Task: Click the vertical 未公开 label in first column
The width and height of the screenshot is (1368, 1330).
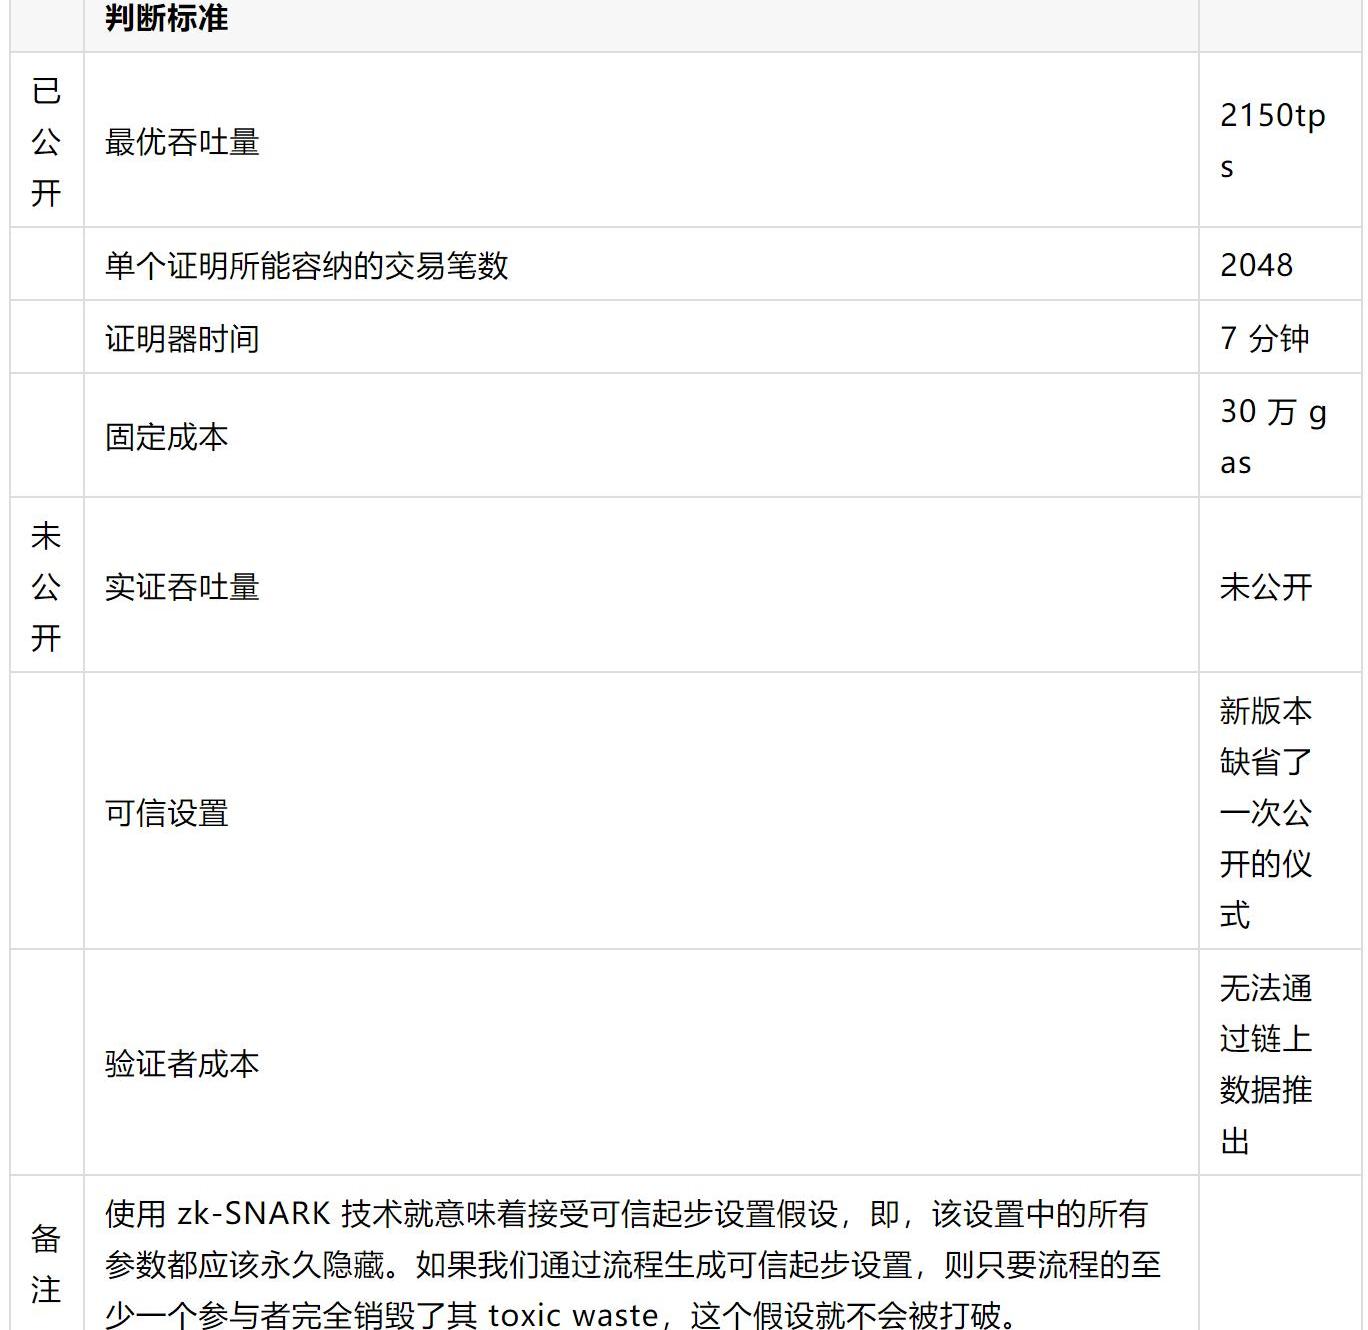Action: coord(46,586)
